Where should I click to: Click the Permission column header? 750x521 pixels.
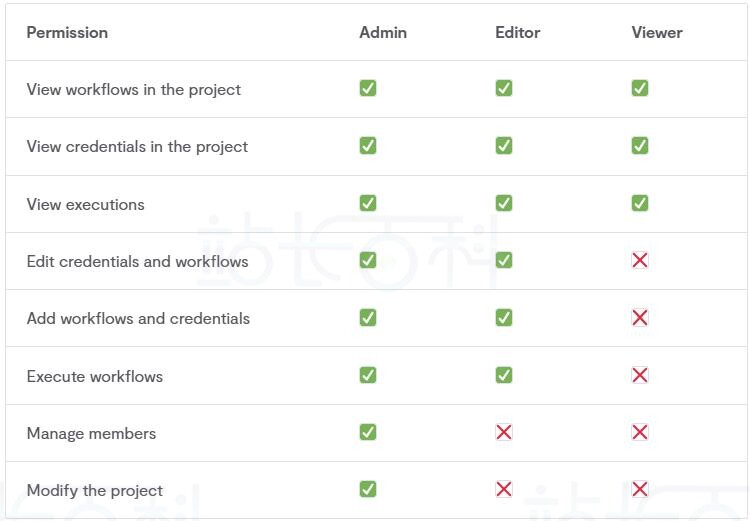(x=67, y=32)
